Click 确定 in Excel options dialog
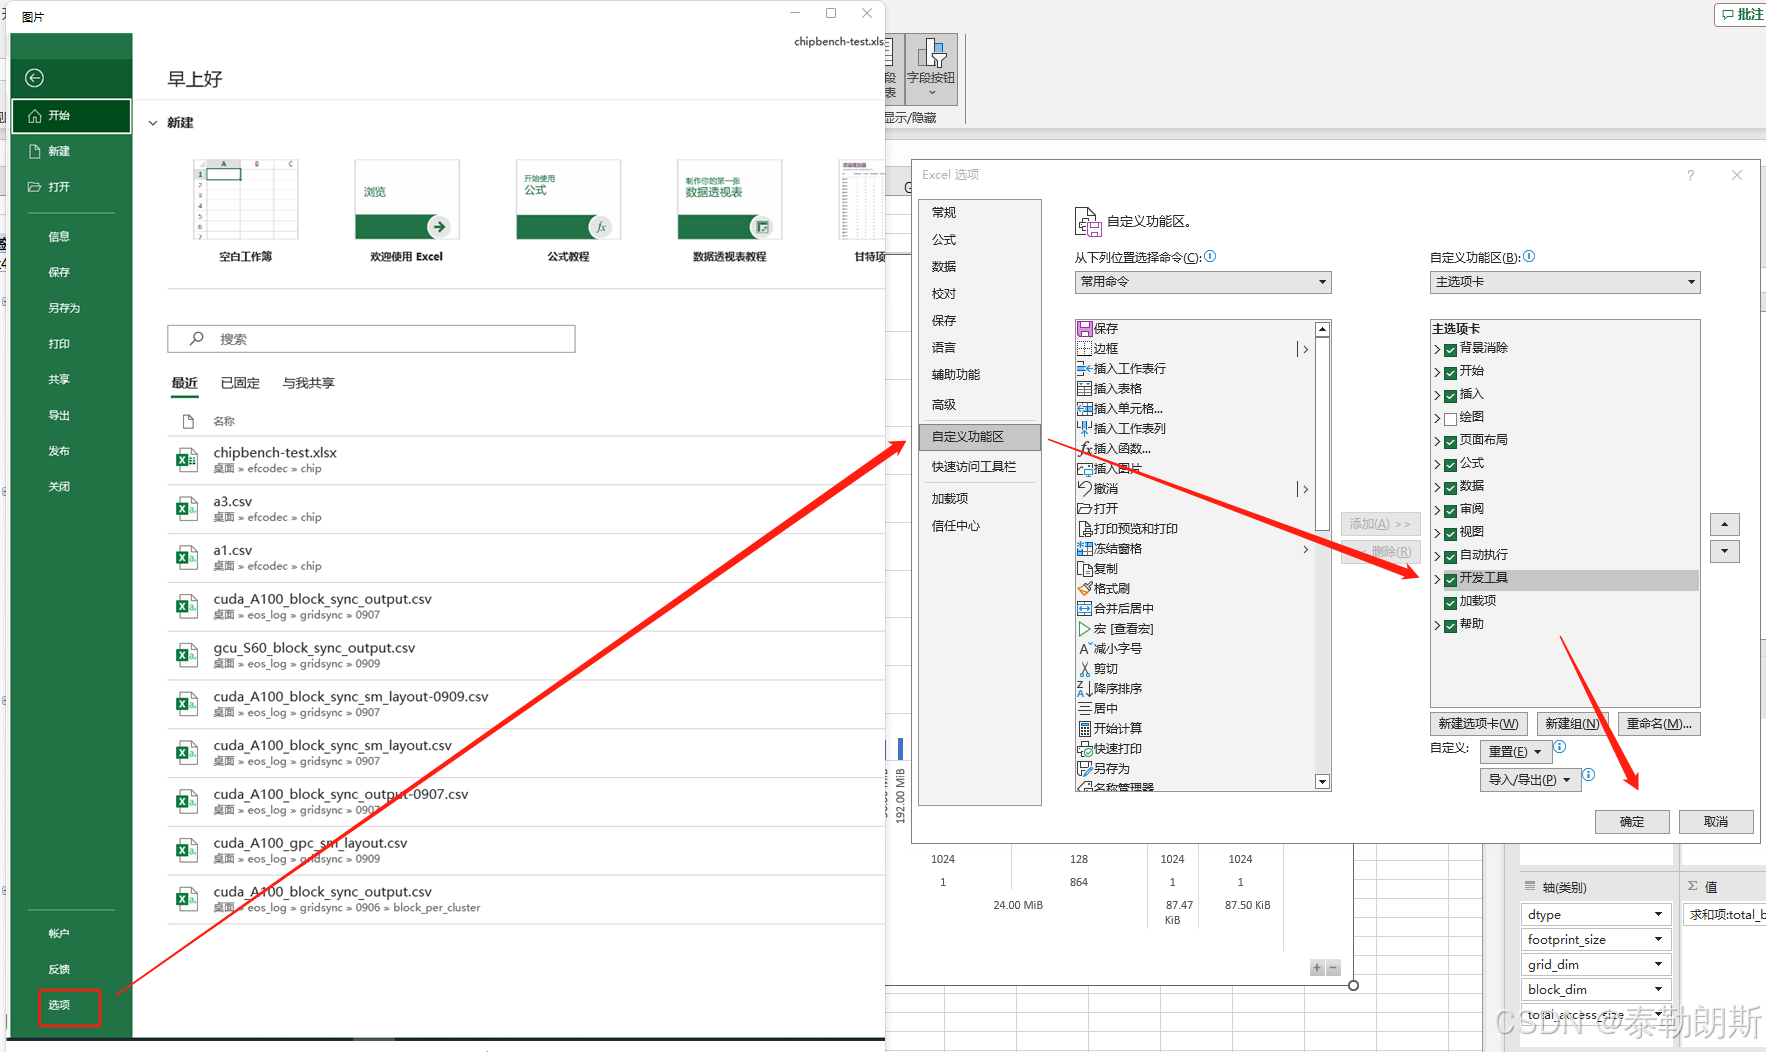The width and height of the screenshot is (1766, 1052). point(1632,822)
